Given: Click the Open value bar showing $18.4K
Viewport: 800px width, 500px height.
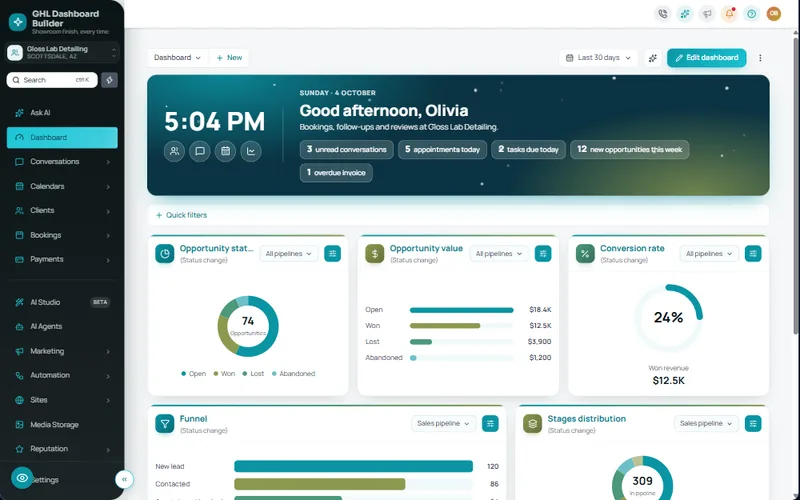Looking at the screenshot, I should click(462, 310).
